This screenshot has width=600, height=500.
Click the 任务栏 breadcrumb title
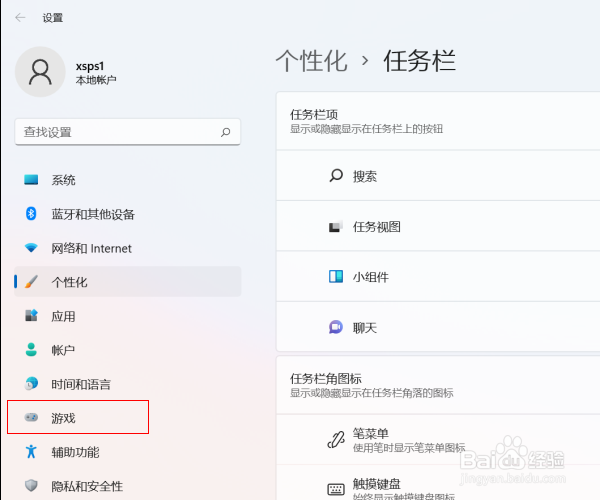(x=419, y=61)
